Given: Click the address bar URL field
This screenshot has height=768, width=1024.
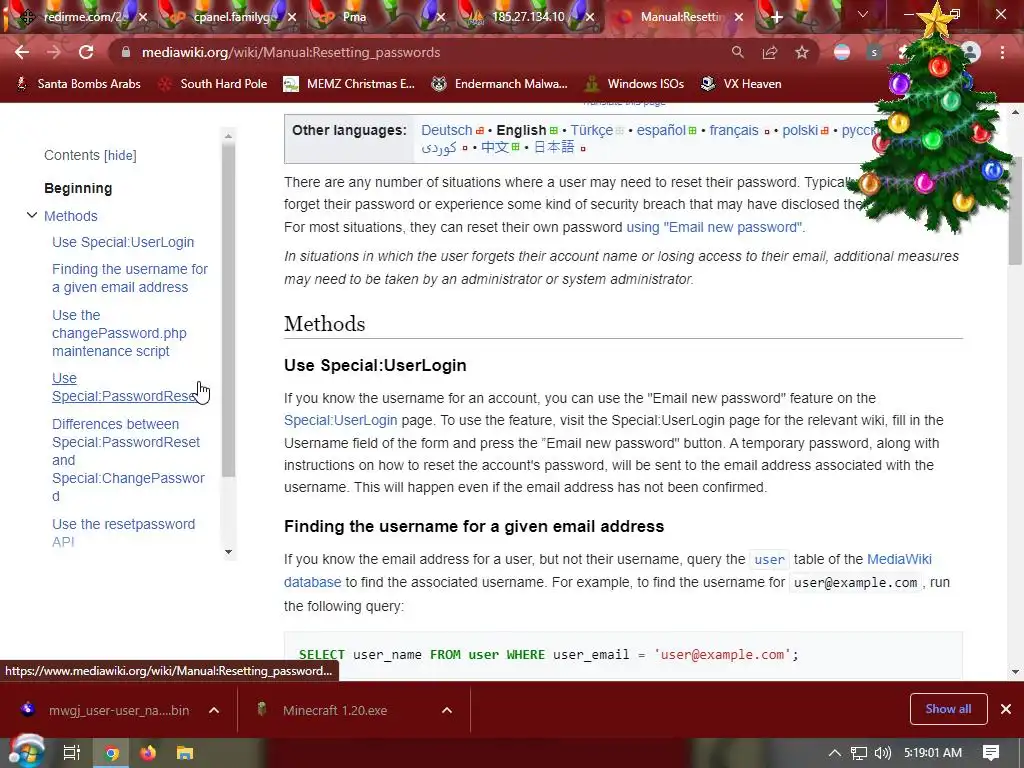Looking at the screenshot, I should click(418, 52).
